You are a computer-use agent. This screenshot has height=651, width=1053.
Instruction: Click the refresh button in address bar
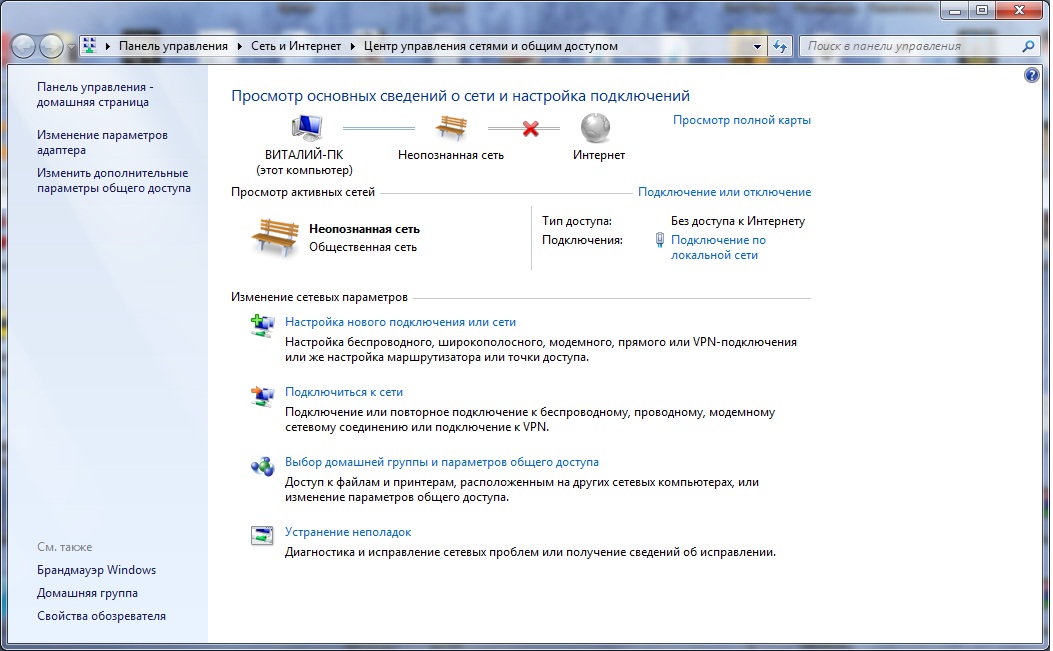click(780, 46)
